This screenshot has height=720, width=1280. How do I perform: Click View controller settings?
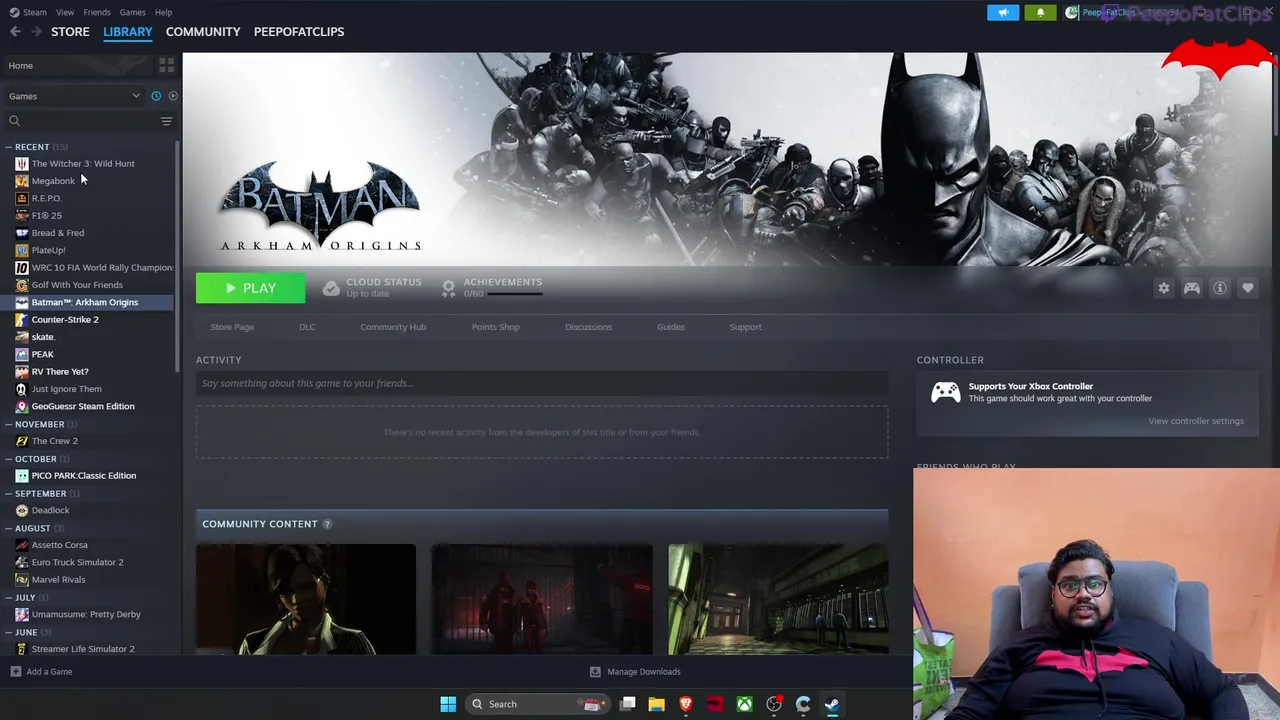click(x=1196, y=421)
